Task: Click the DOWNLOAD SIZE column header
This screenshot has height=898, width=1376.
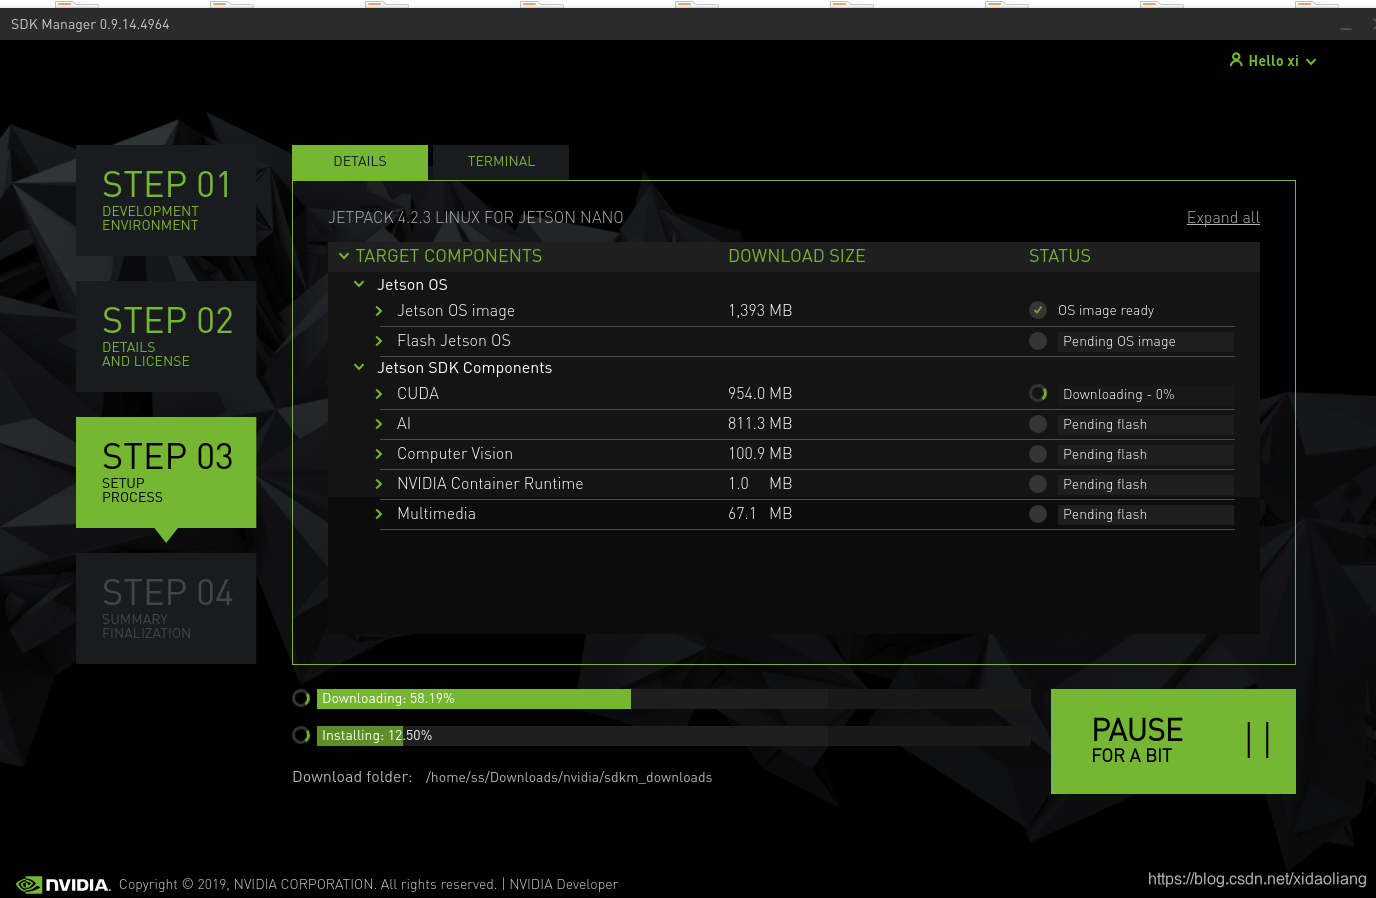Action: click(x=797, y=256)
